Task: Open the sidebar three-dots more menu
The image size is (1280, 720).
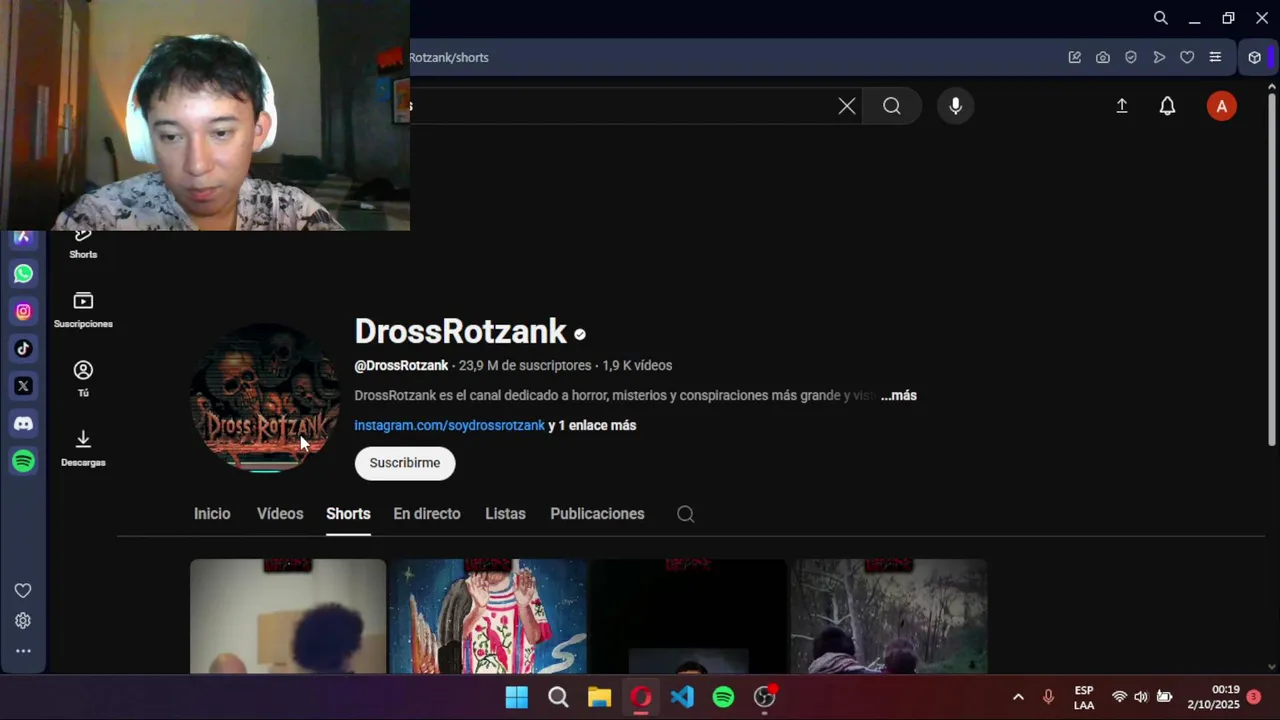Action: pos(23,651)
